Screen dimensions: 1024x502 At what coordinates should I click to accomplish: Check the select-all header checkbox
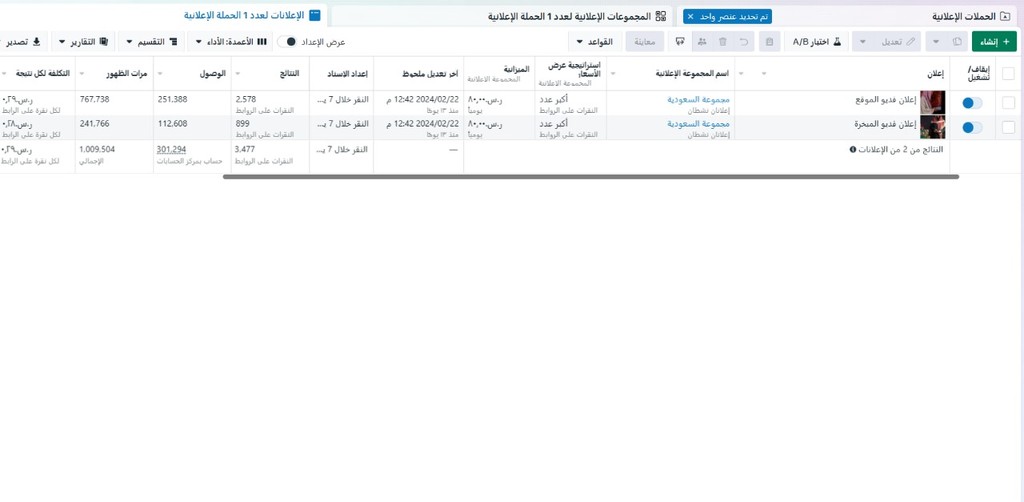pyautogui.click(x=1008, y=73)
